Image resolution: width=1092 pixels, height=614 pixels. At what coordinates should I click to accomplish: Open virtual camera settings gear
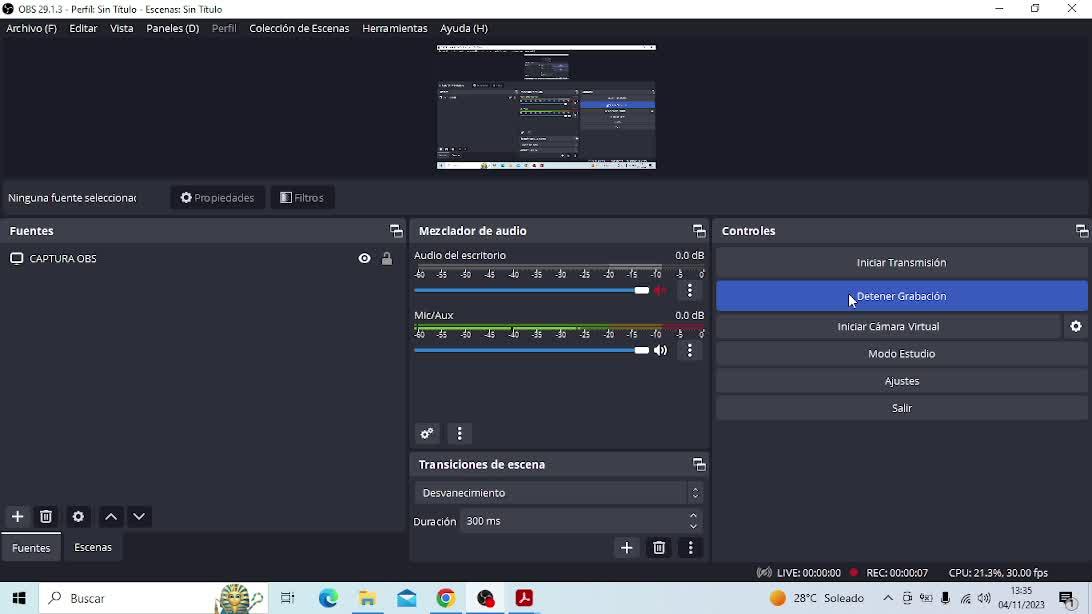(1076, 327)
